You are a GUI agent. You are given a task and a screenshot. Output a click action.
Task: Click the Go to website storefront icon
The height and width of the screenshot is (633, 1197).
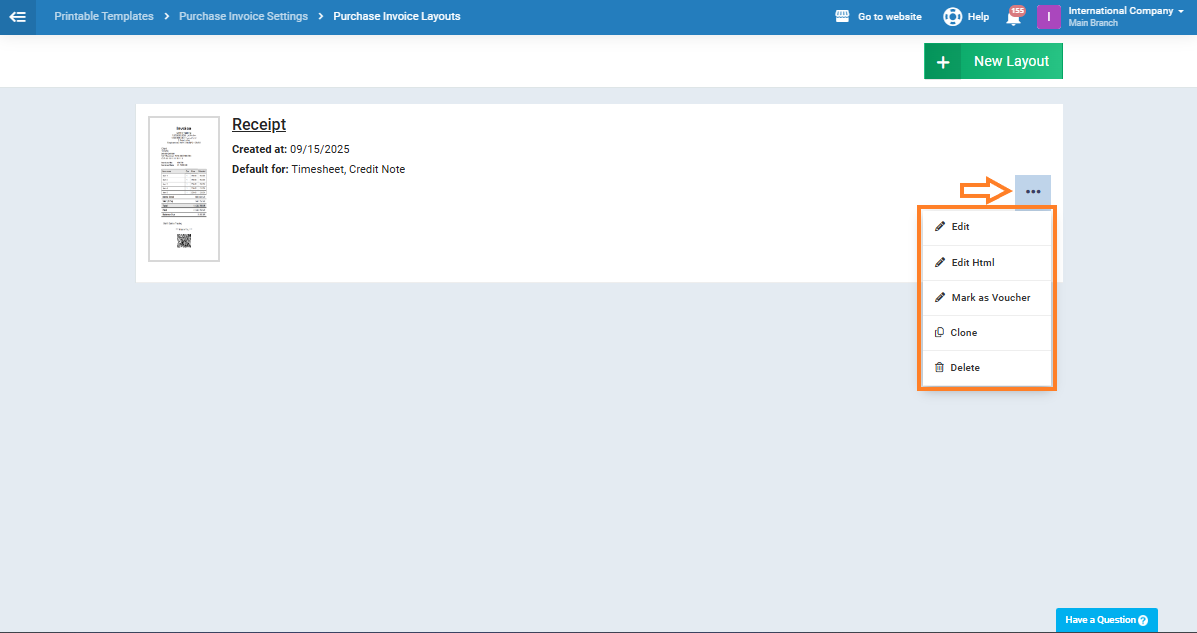pyautogui.click(x=842, y=17)
